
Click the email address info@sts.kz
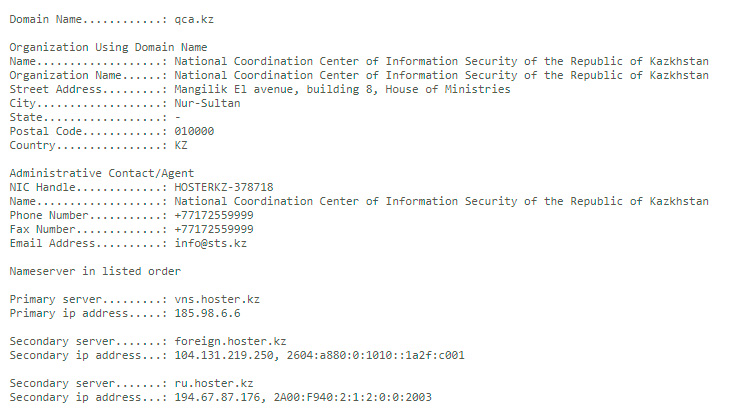pyautogui.click(x=211, y=243)
